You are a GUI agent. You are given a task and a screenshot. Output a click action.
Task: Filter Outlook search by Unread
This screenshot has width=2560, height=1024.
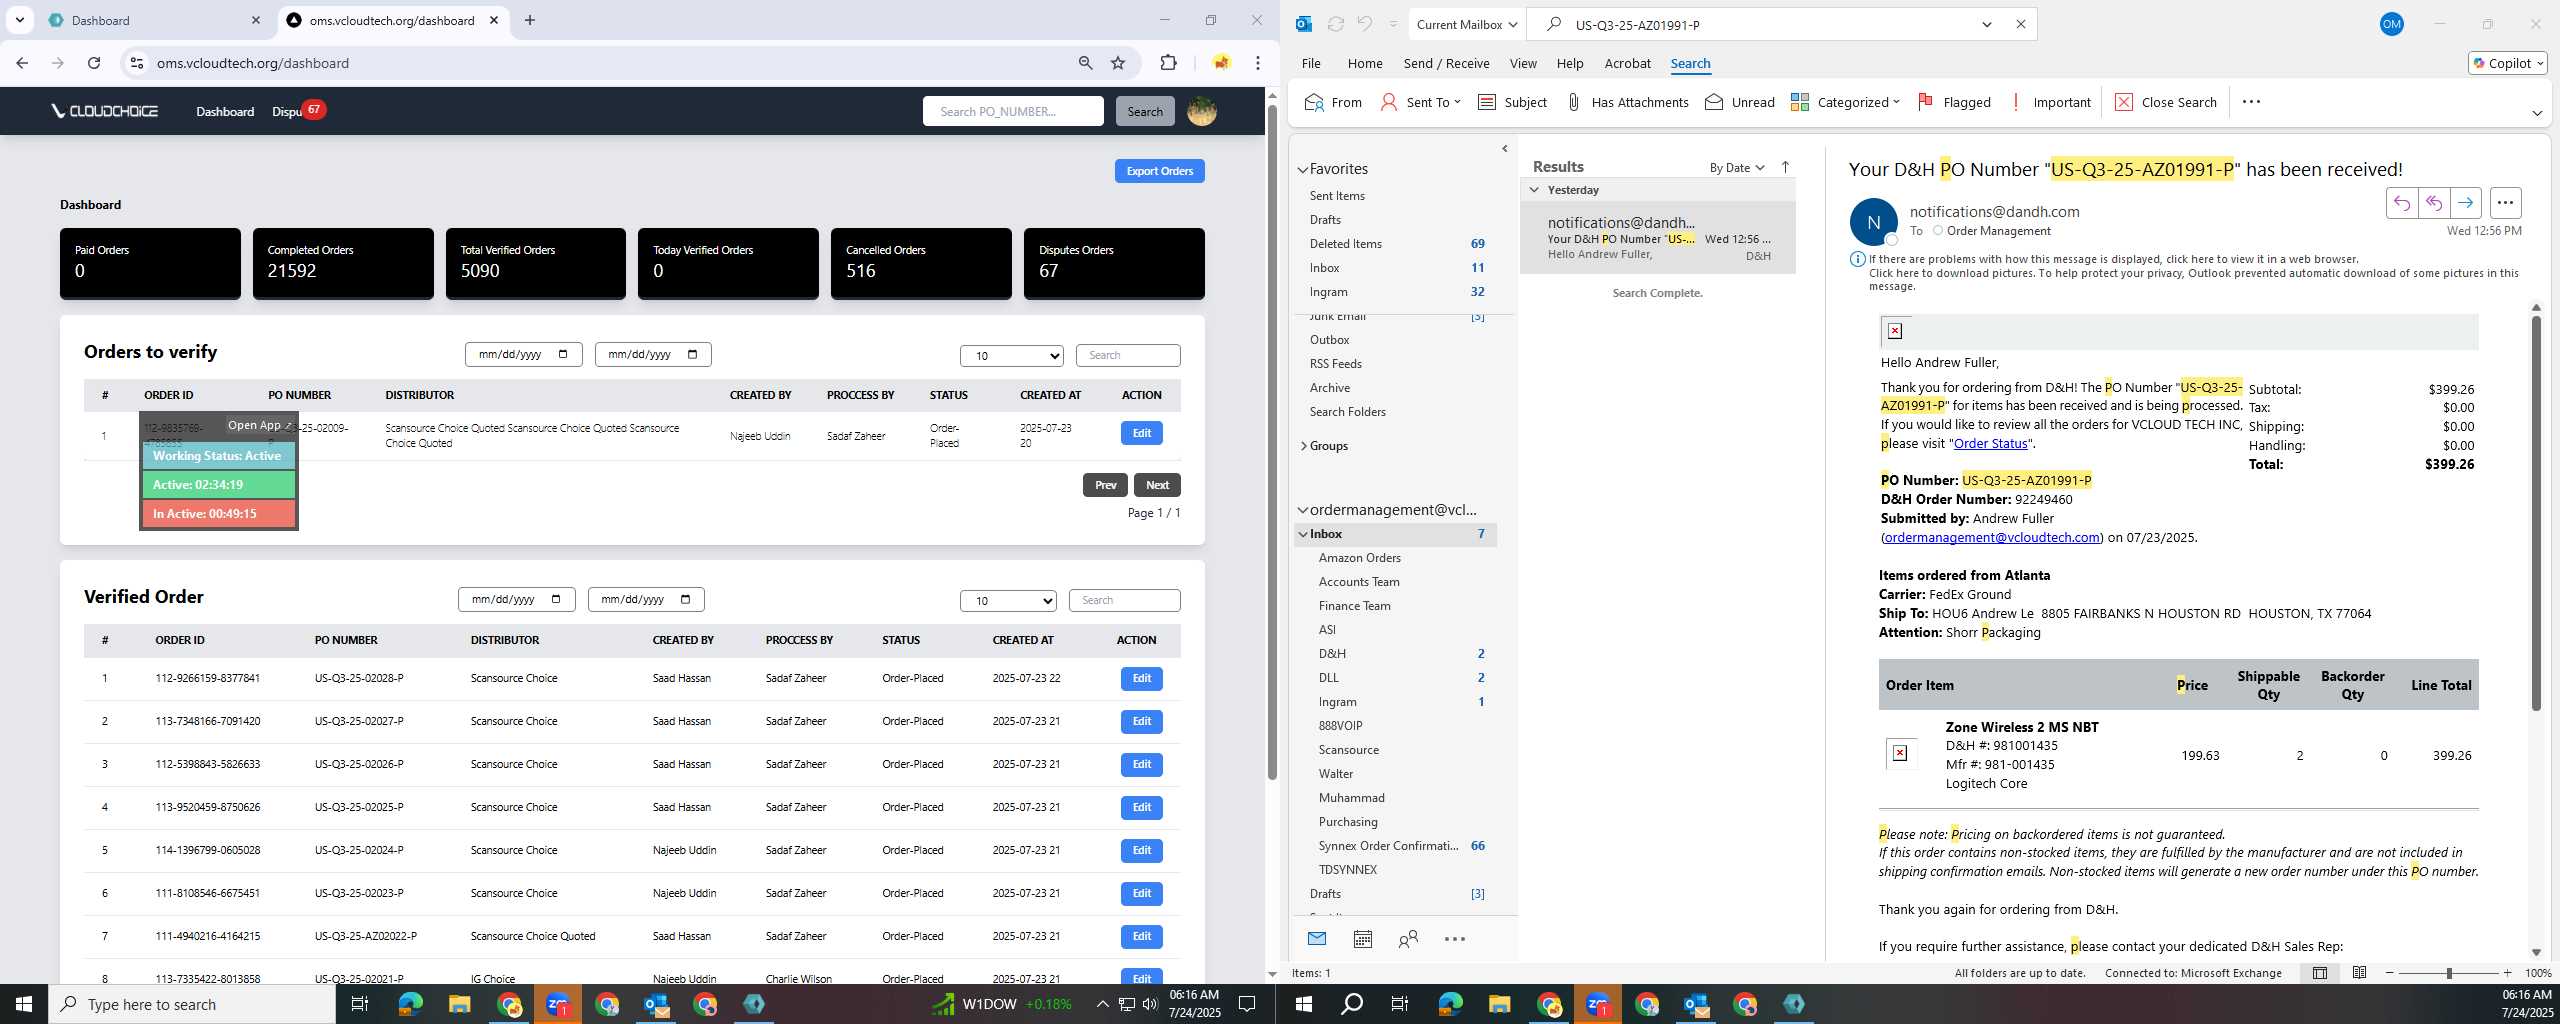(x=1740, y=102)
